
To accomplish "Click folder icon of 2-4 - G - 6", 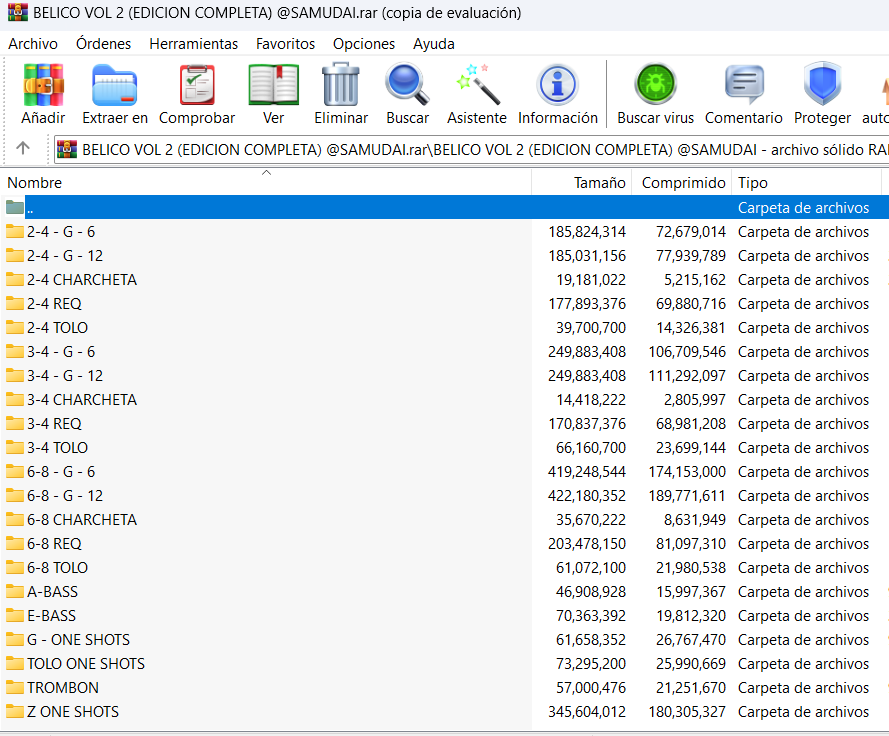I will [15, 231].
